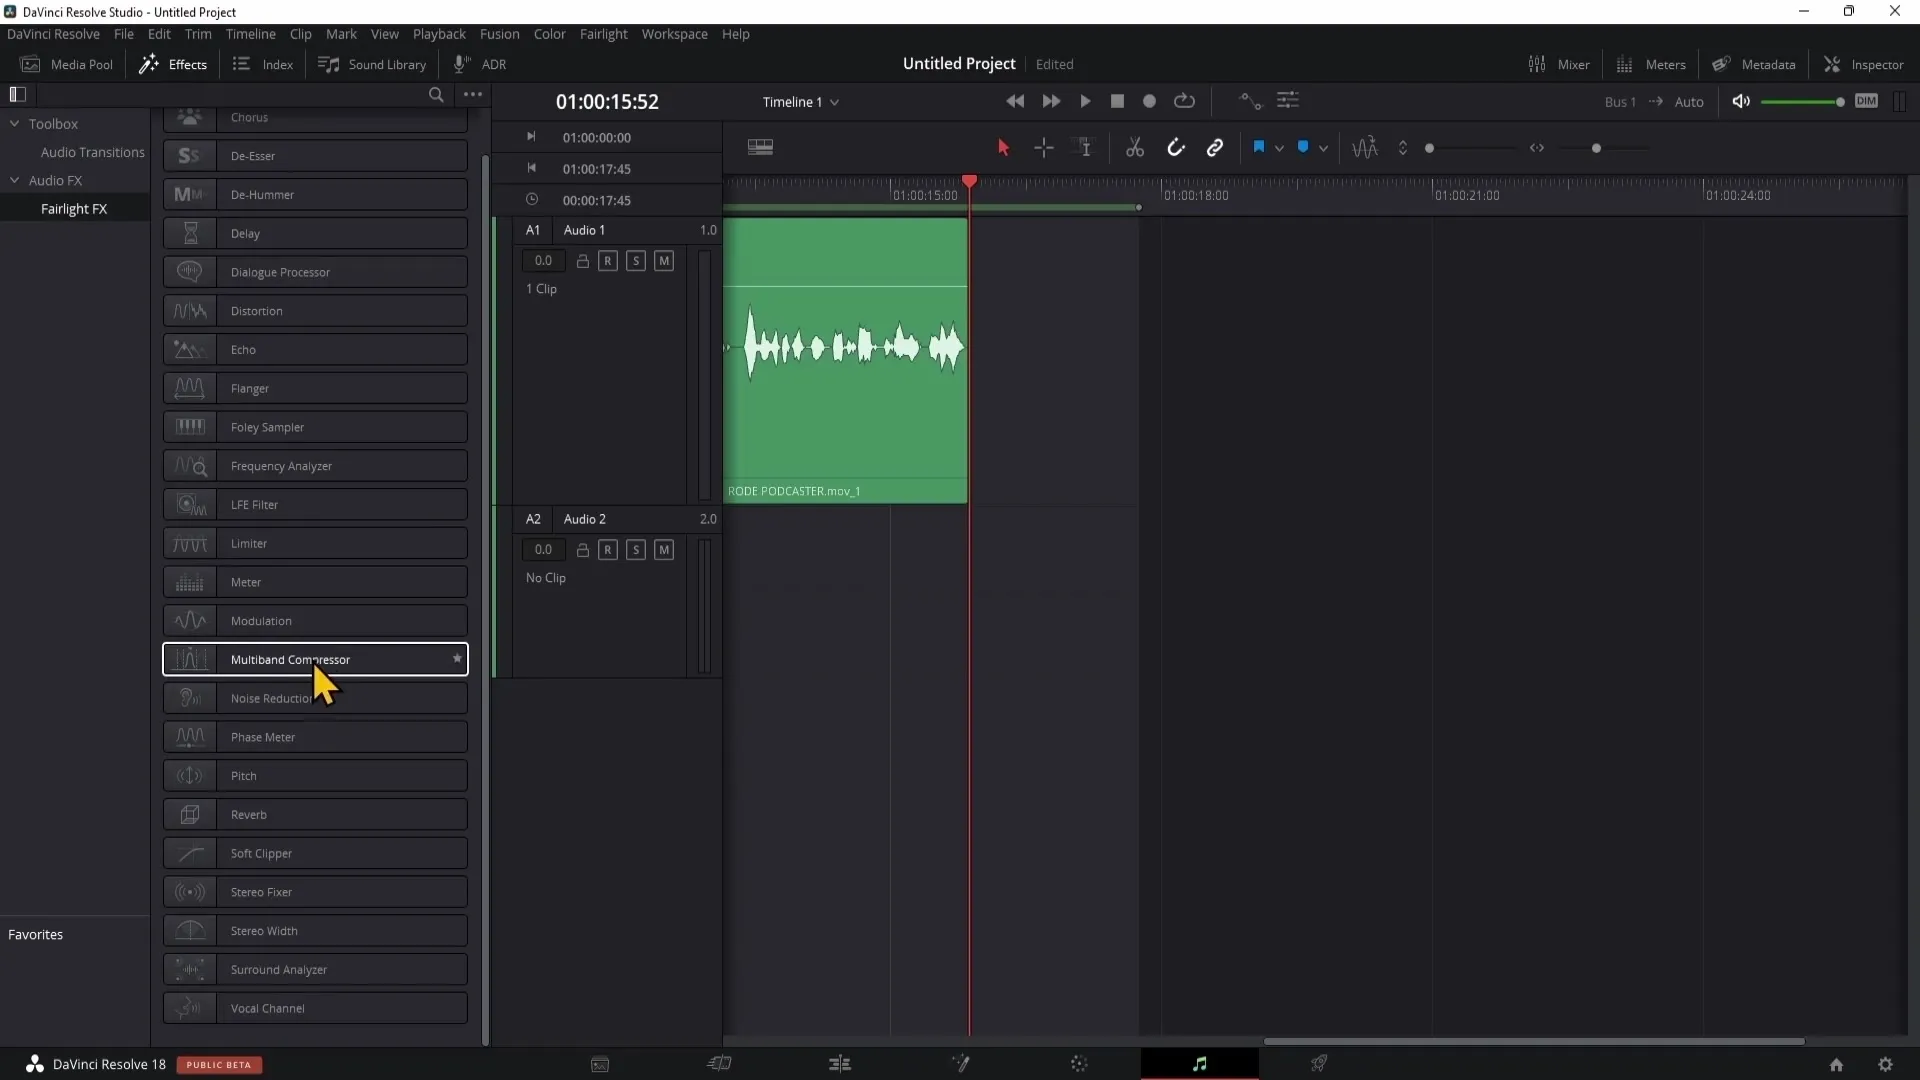The image size is (1920, 1080).
Task: Click the Noise Reduction effect icon
Action: pos(189,698)
